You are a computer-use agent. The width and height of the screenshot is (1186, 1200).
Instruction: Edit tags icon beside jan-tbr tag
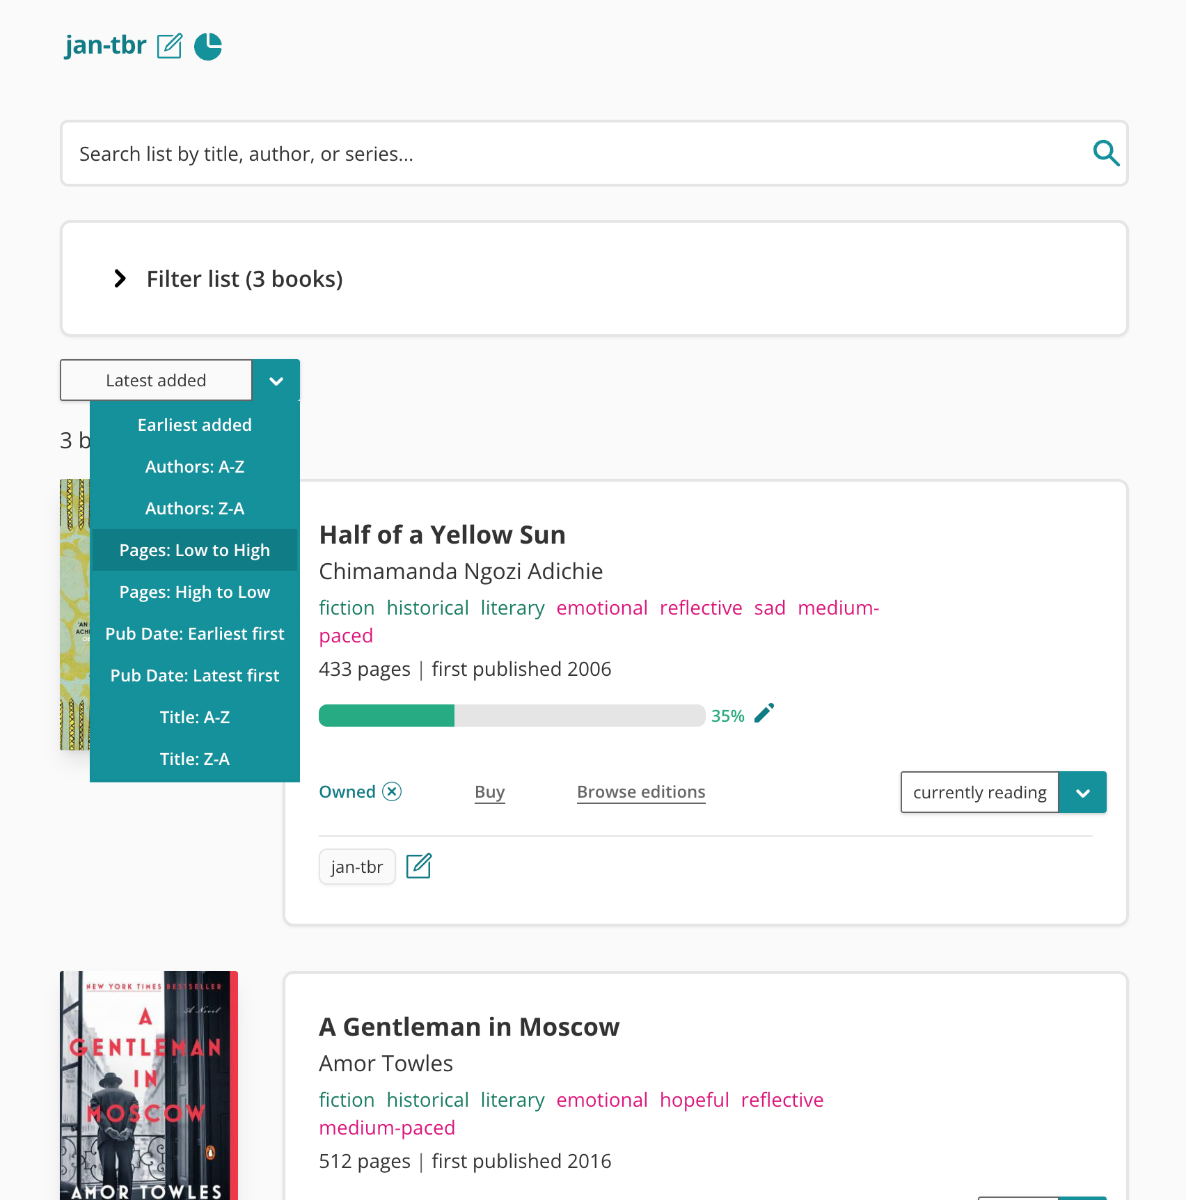(419, 866)
